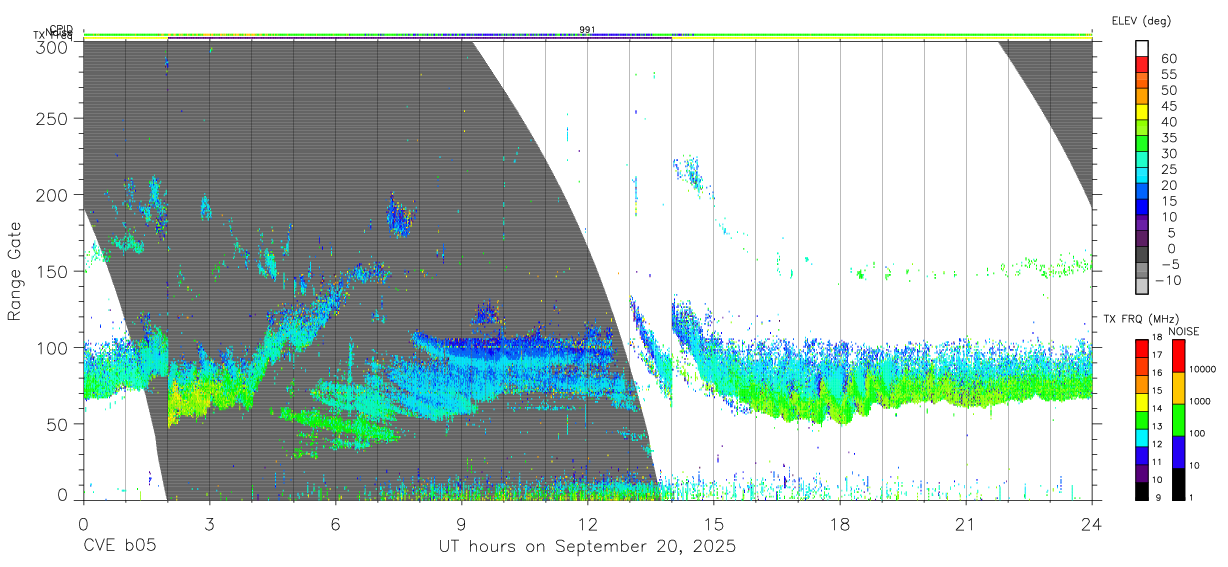Click the green ELEV swatch between 30 and 35
This screenshot has height=567, width=1228.
[1142, 144]
